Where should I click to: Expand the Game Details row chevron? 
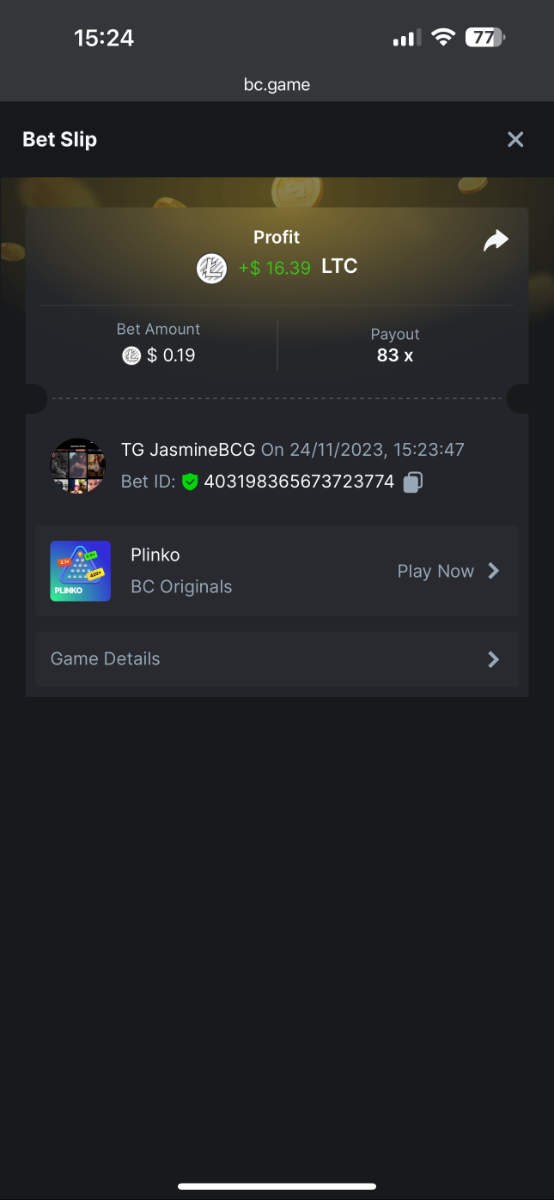[x=493, y=659]
